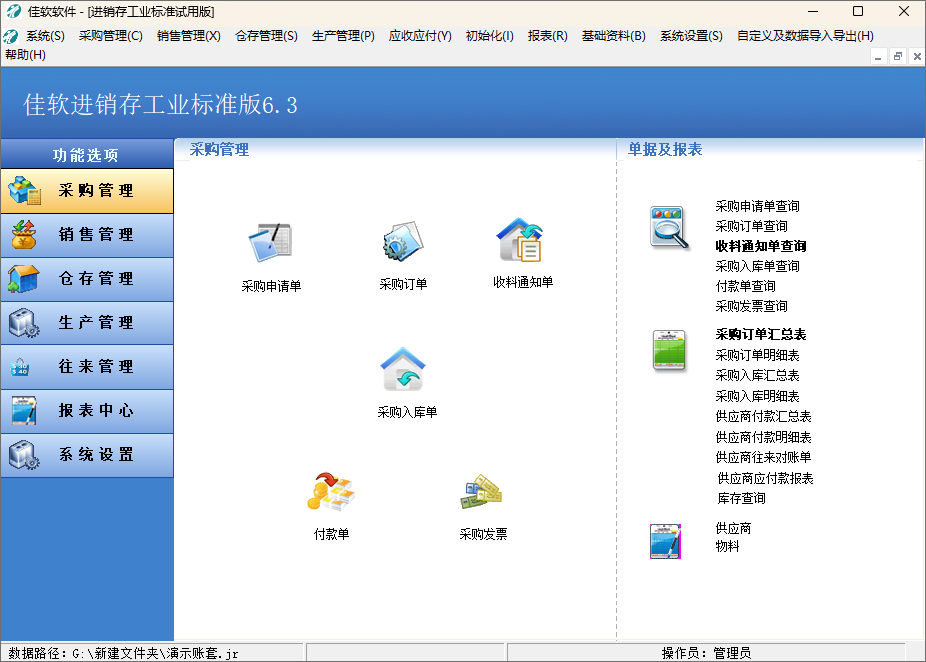The height and width of the screenshot is (662, 926).
Task: Open the 系统(S) menu
Action: click(x=45, y=36)
